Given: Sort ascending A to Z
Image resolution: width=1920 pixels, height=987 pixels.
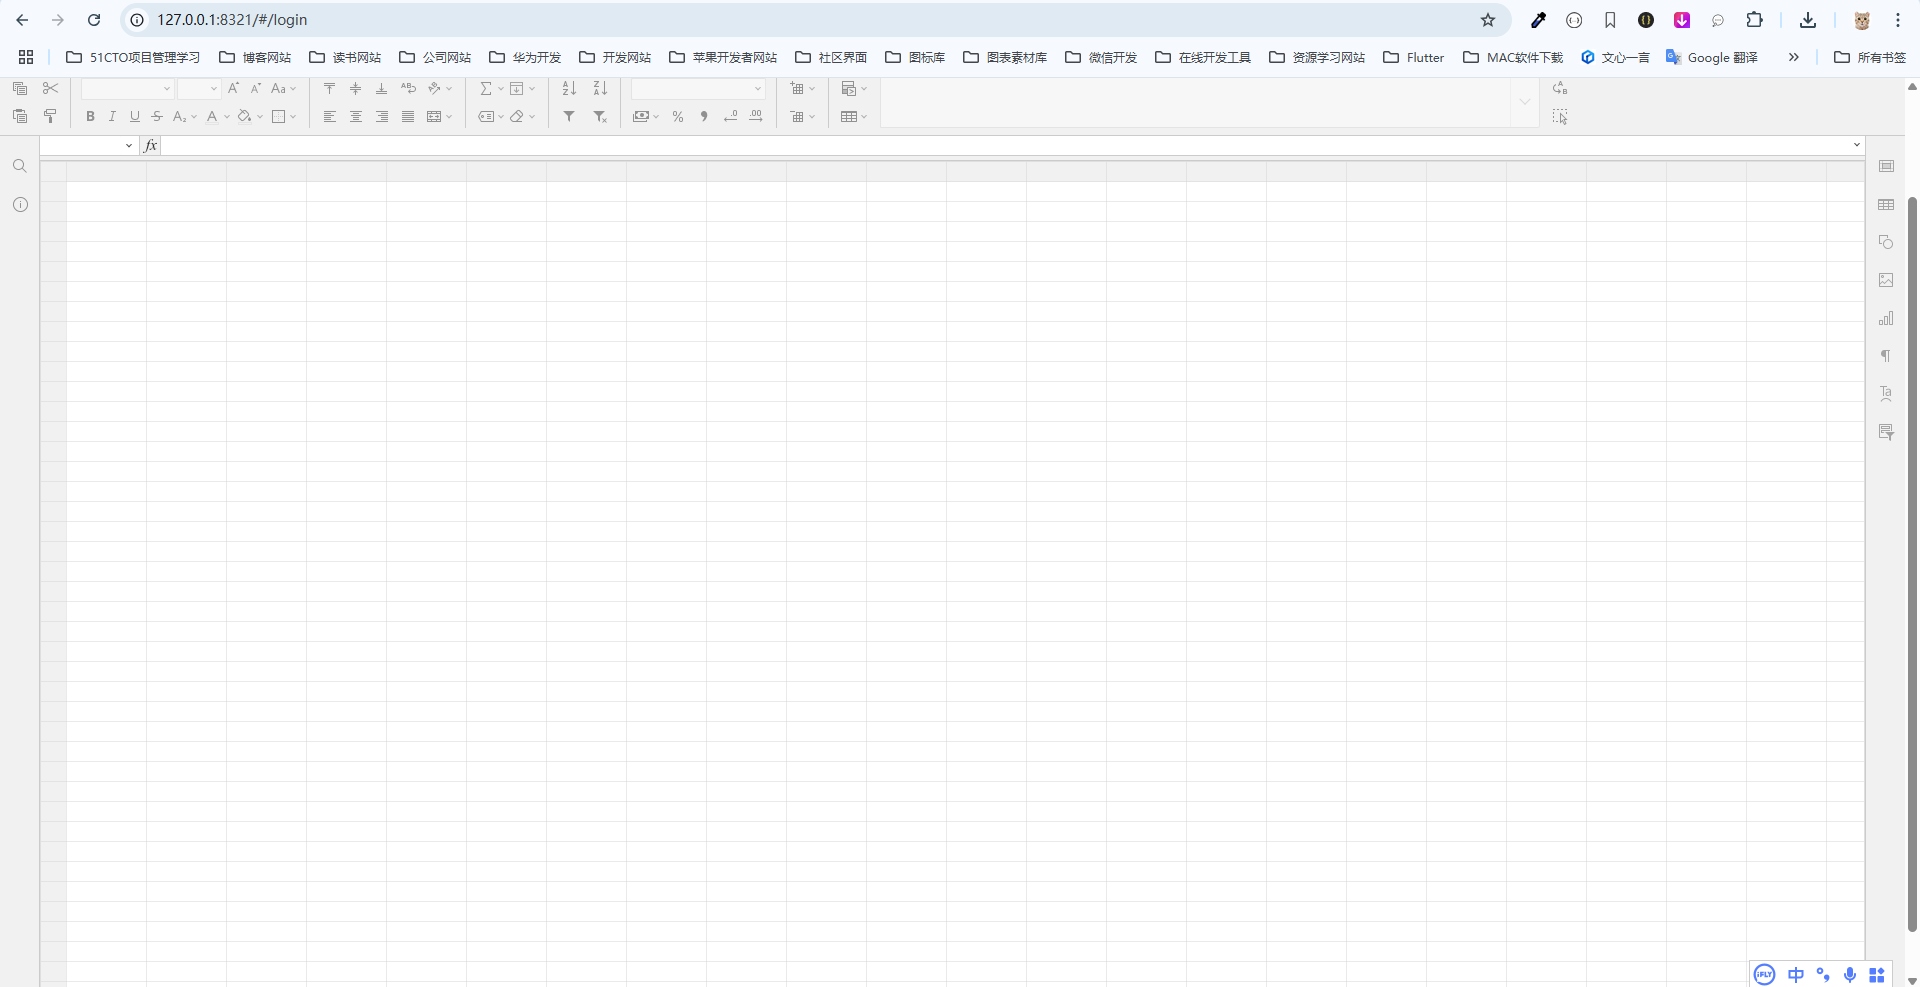Looking at the screenshot, I should pos(569,89).
